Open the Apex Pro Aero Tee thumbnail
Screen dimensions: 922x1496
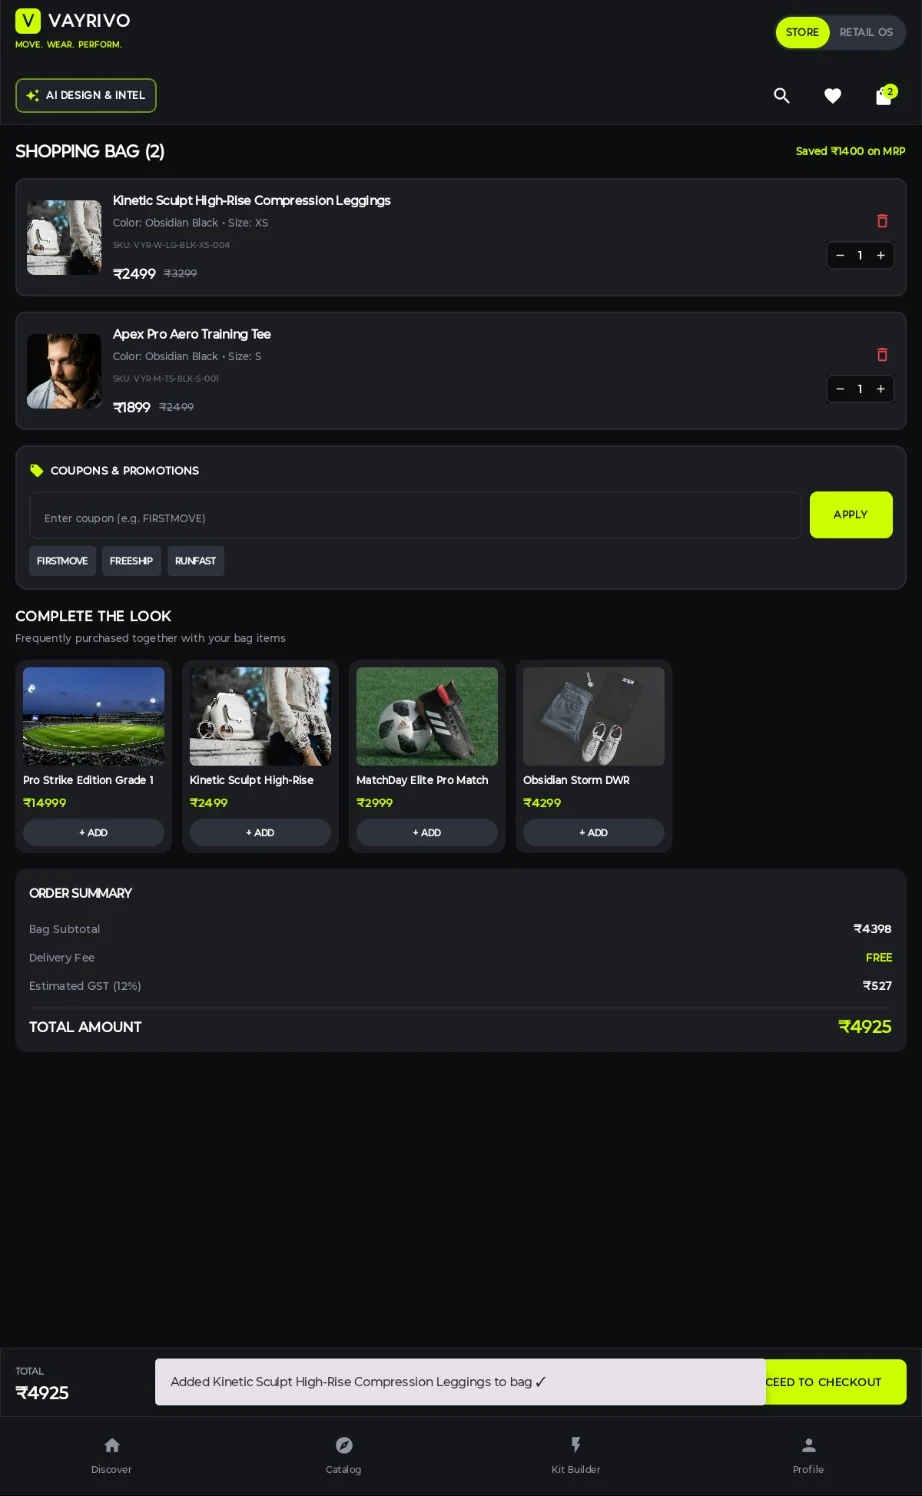tap(64, 371)
